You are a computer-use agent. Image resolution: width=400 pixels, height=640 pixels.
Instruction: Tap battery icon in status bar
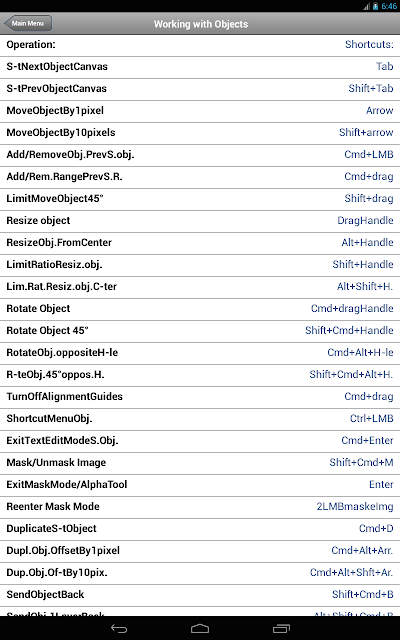coord(376,7)
